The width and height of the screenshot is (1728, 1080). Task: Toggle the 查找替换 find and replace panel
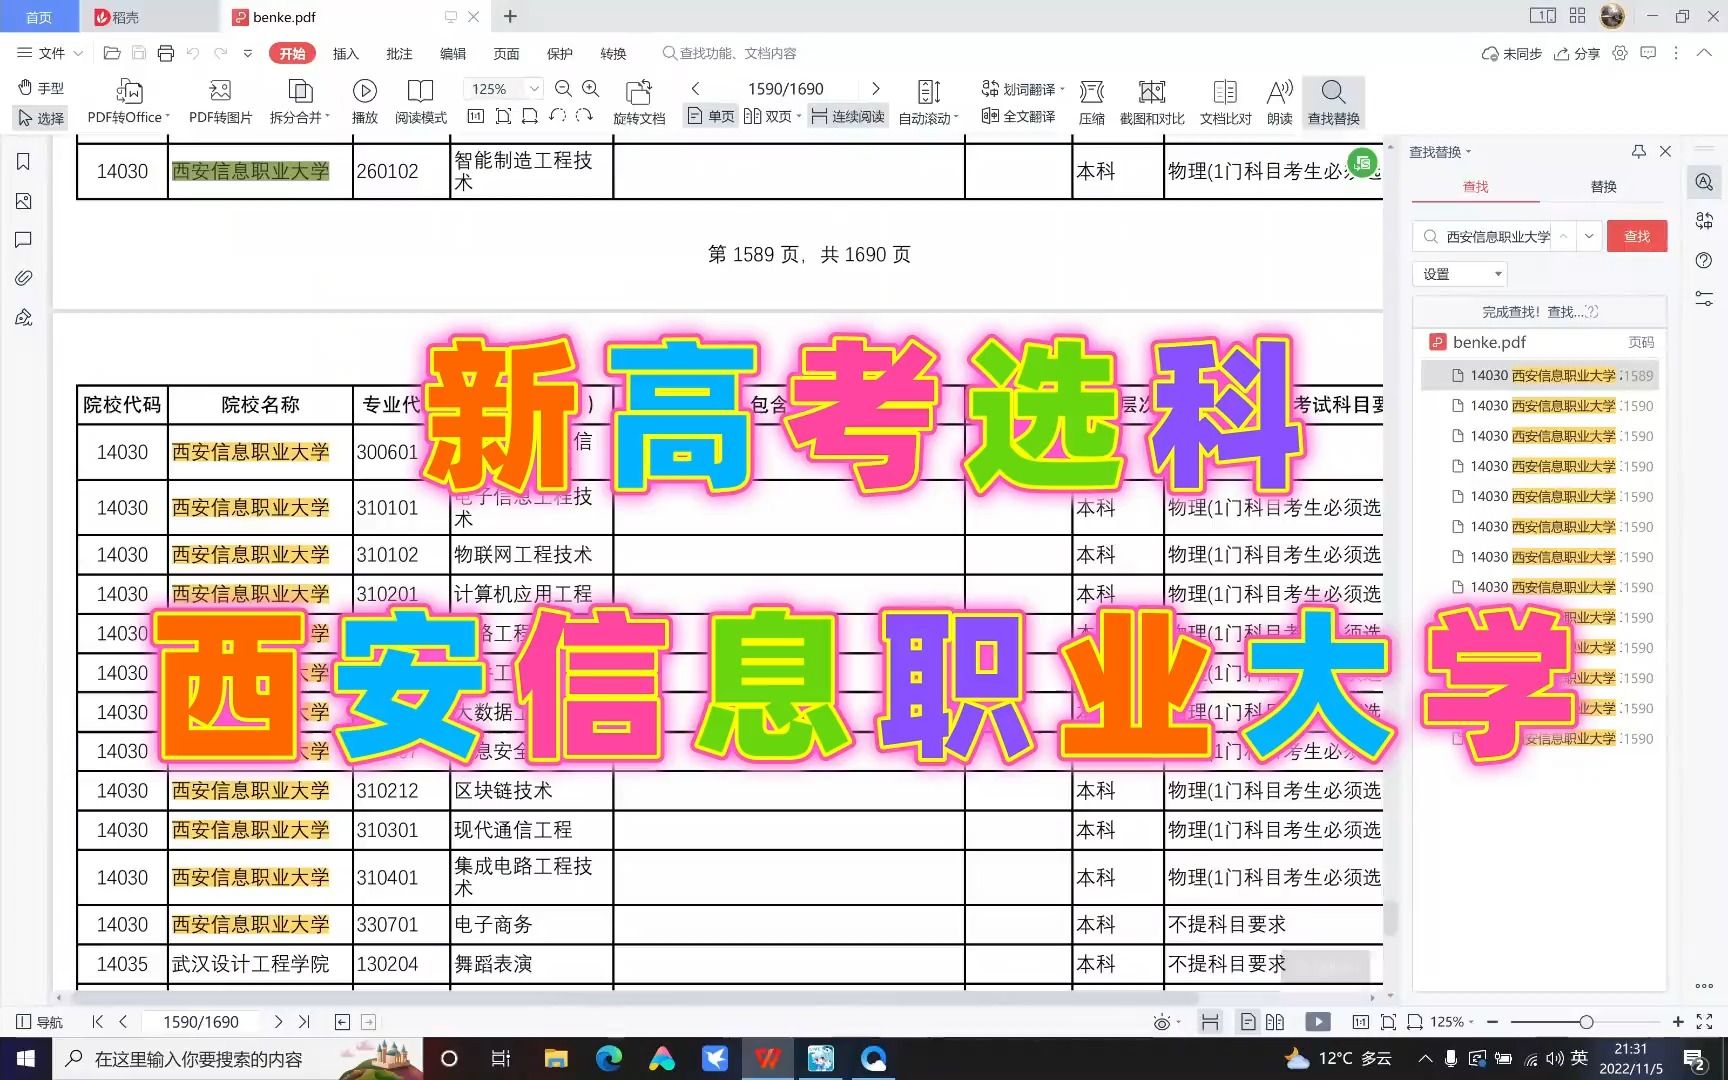point(1334,102)
